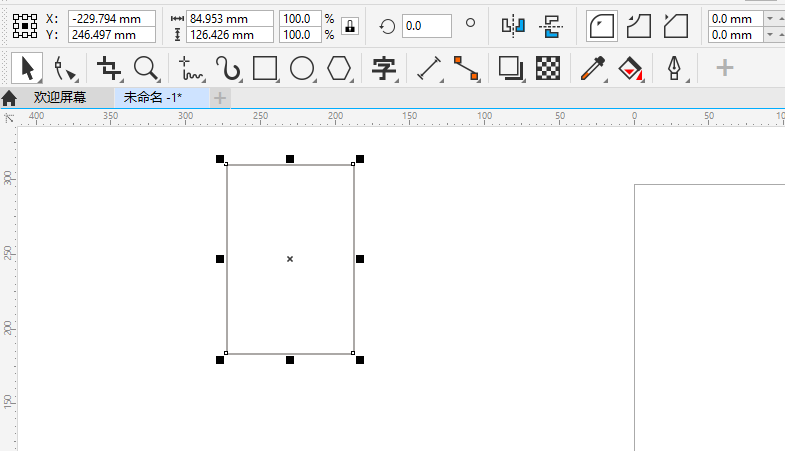Enable the scalloped corner style
Image resolution: width=785 pixels, height=451 pixels.
(x=639, y=26)
